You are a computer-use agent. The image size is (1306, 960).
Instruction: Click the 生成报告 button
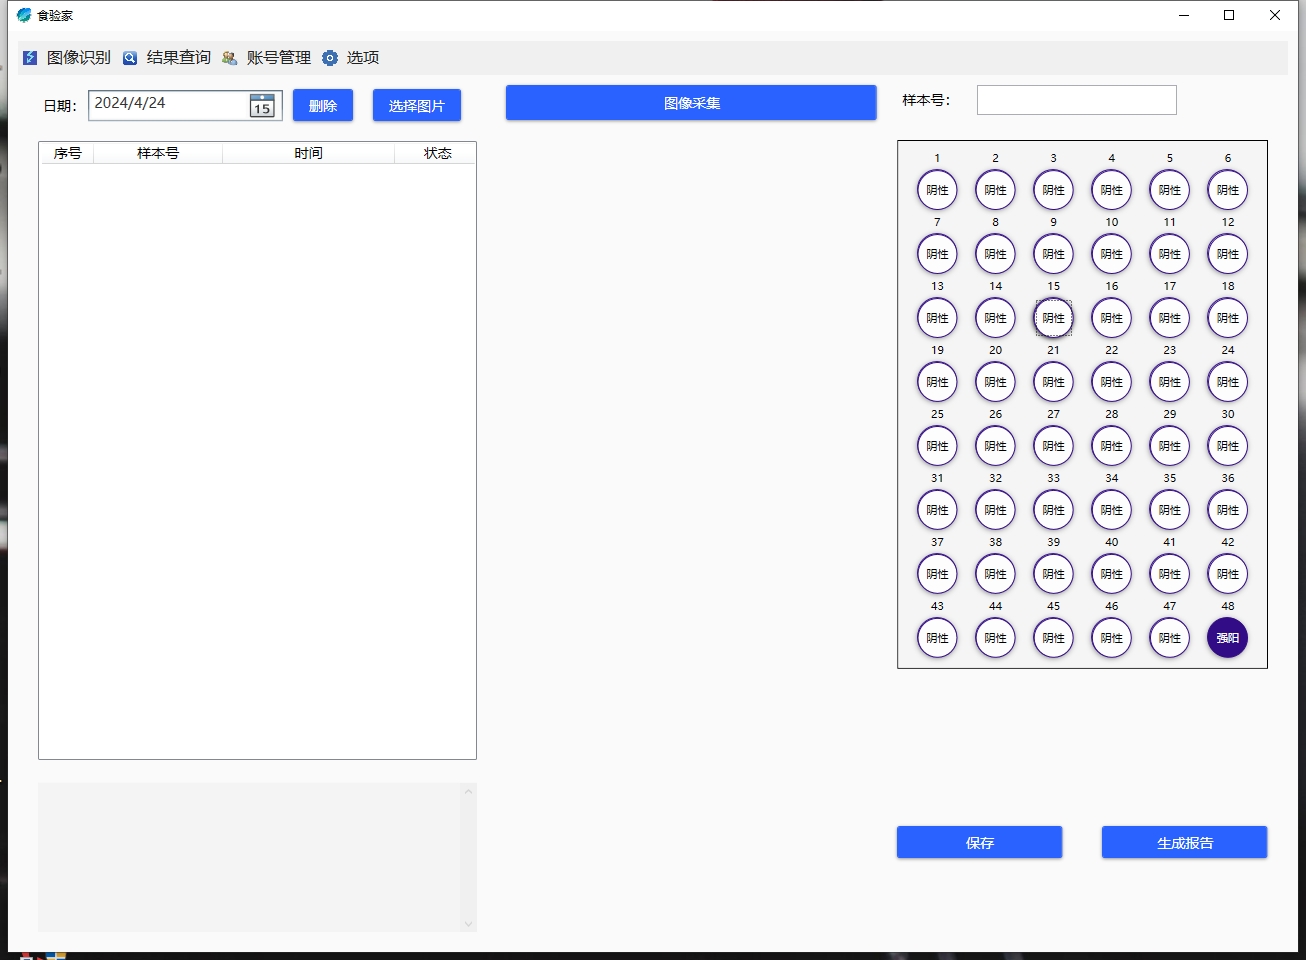(x=1184, y=842)
